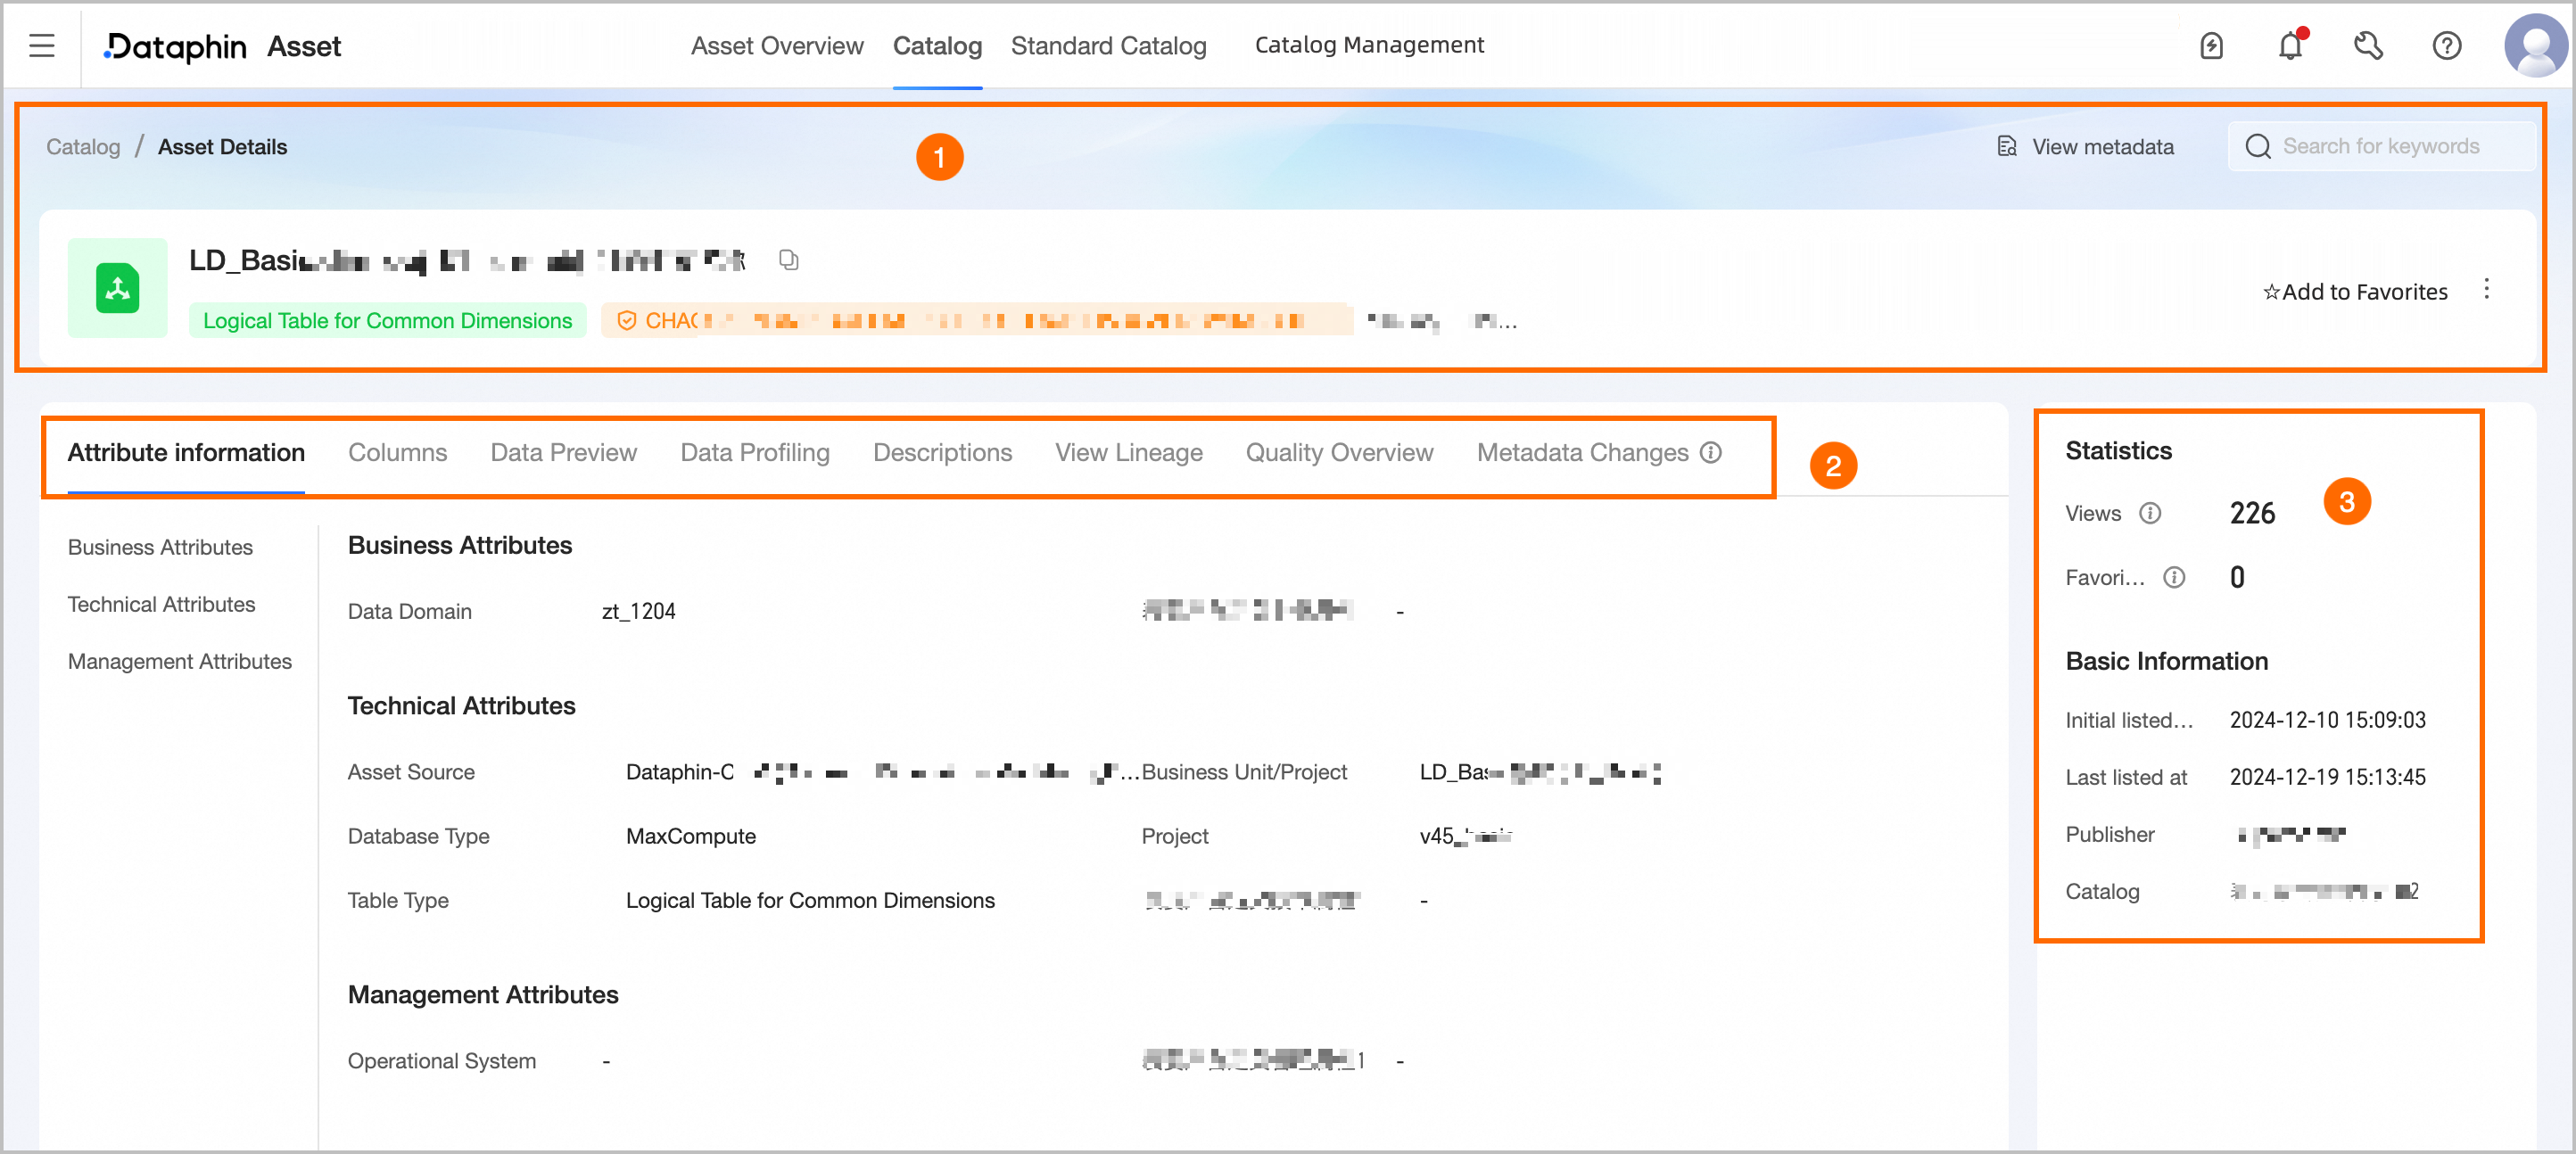Click the shield icon in CHAC tag
Viewport: 2576px width, 1154px height.
627,321
